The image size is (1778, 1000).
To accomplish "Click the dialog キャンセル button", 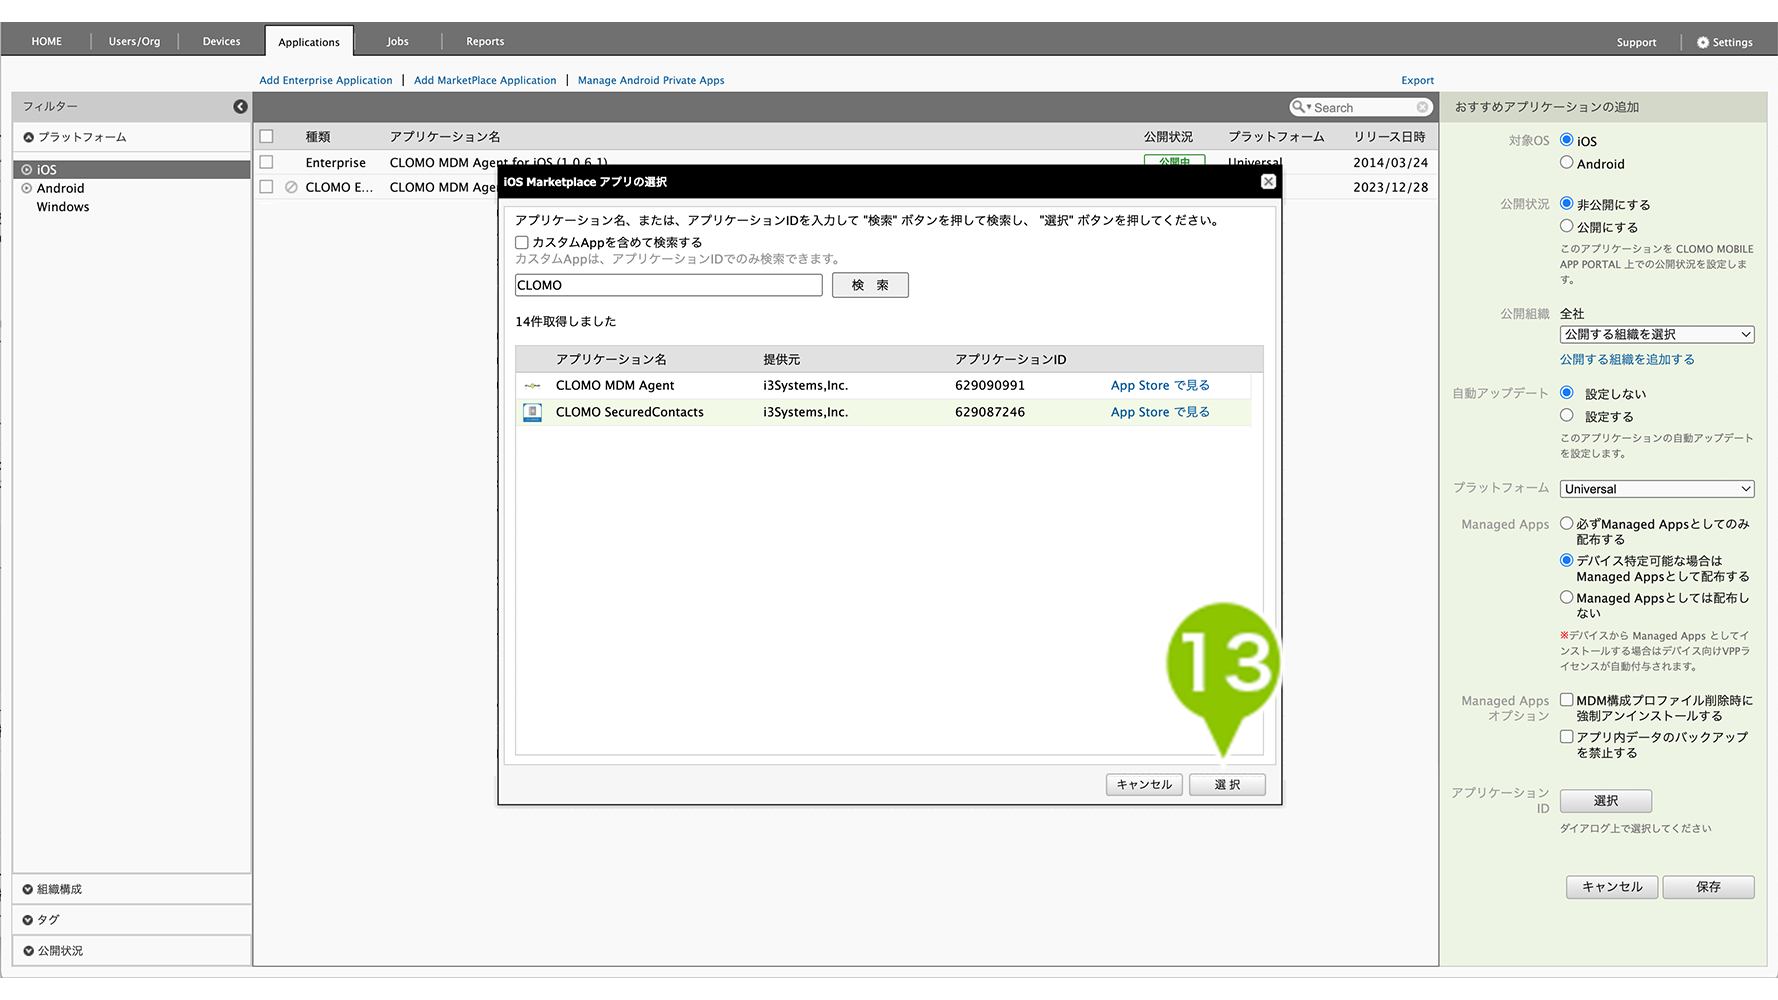I will click(x=1144, y=785).
